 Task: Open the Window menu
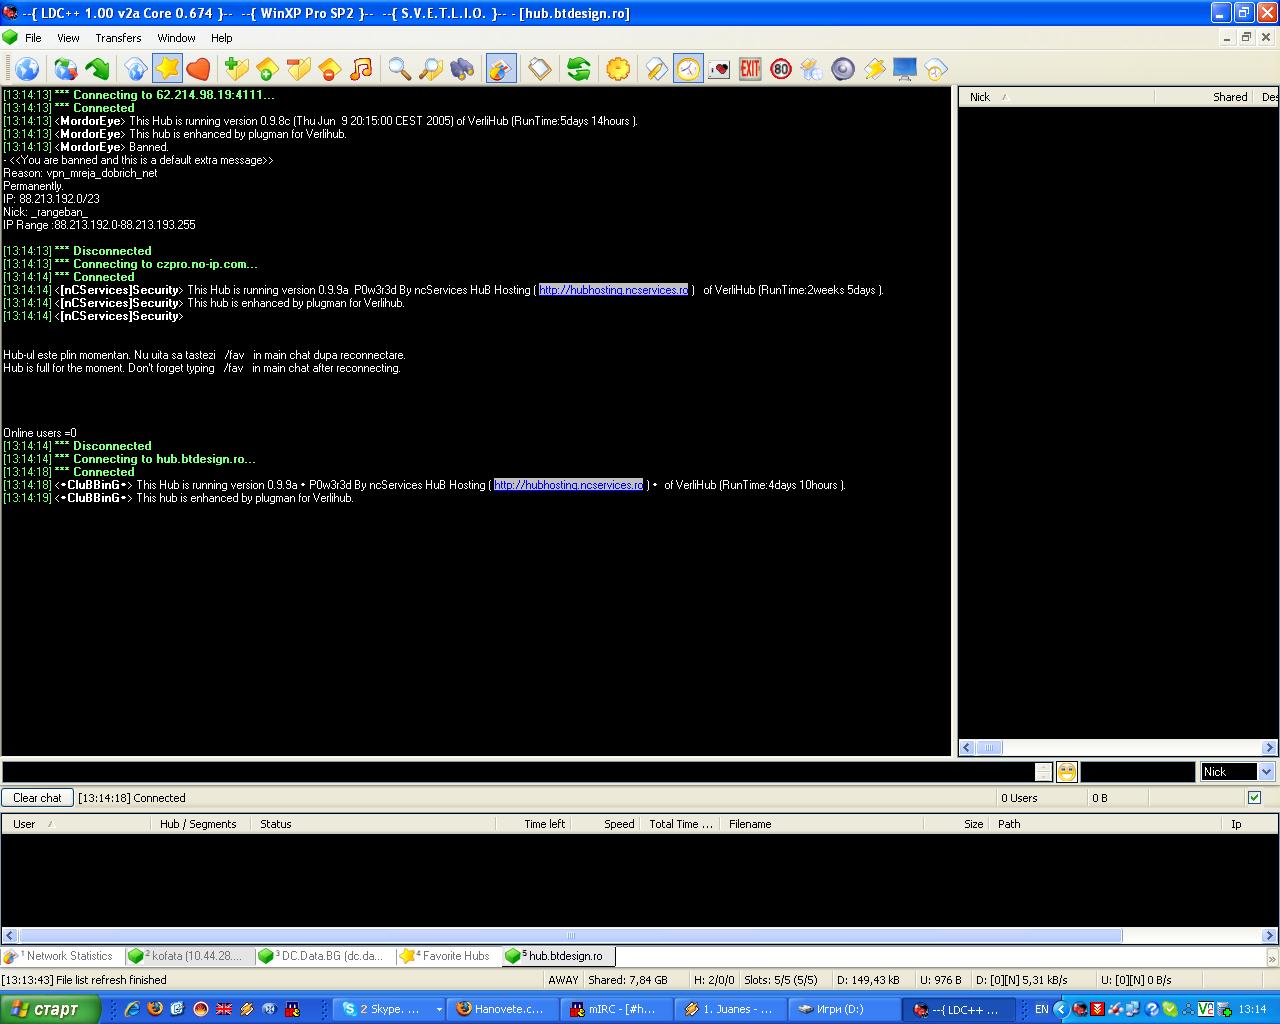point(176,38)
